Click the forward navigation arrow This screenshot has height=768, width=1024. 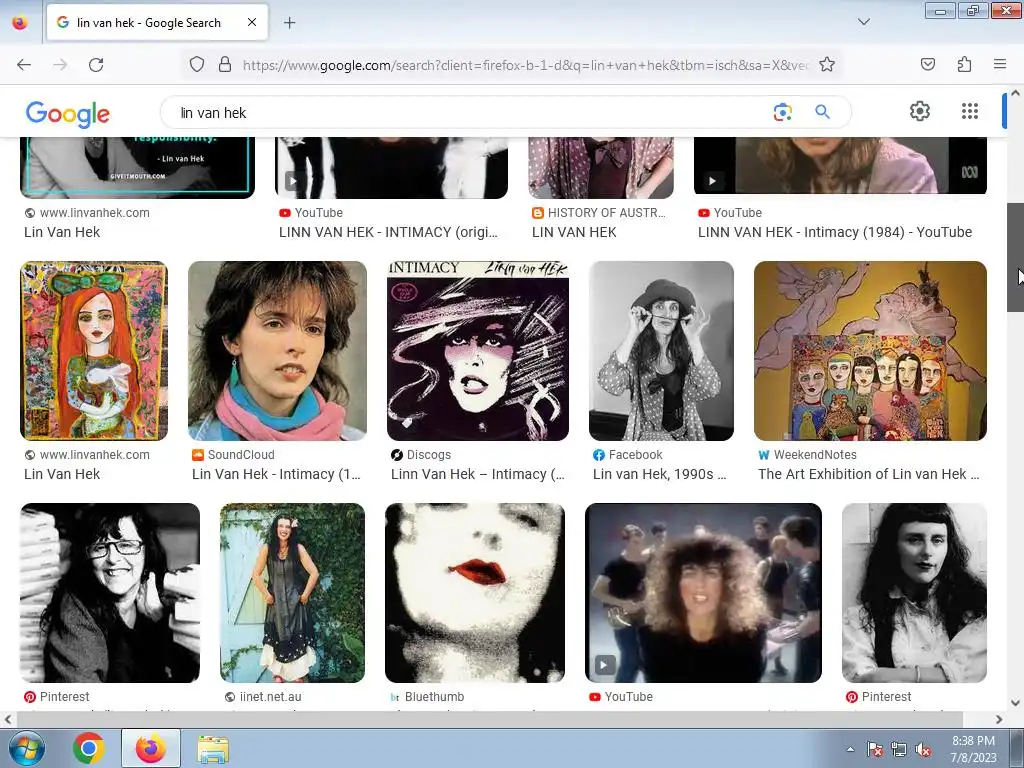(x=60, y=65)
